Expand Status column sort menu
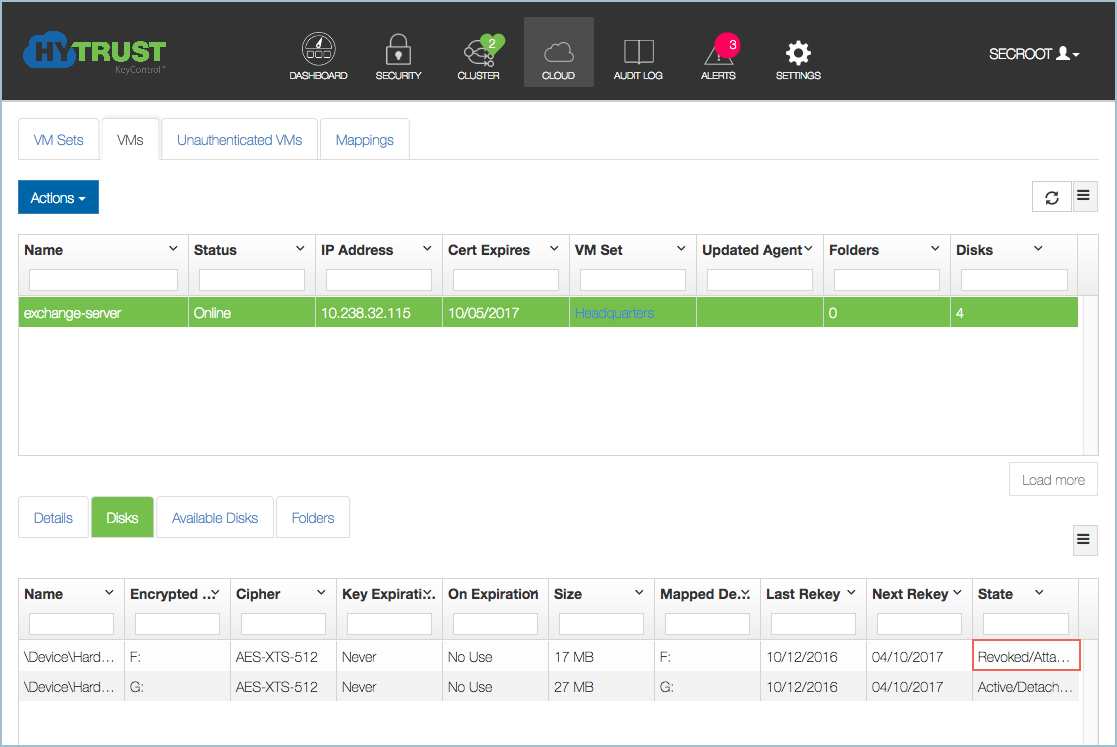 (300, 249)
